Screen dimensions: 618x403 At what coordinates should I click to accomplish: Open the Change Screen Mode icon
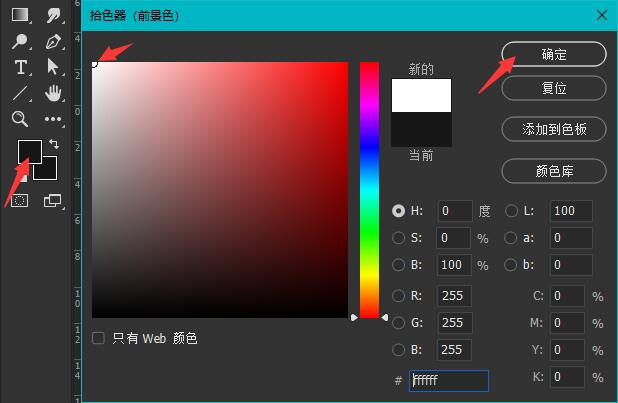click(52, 201)
